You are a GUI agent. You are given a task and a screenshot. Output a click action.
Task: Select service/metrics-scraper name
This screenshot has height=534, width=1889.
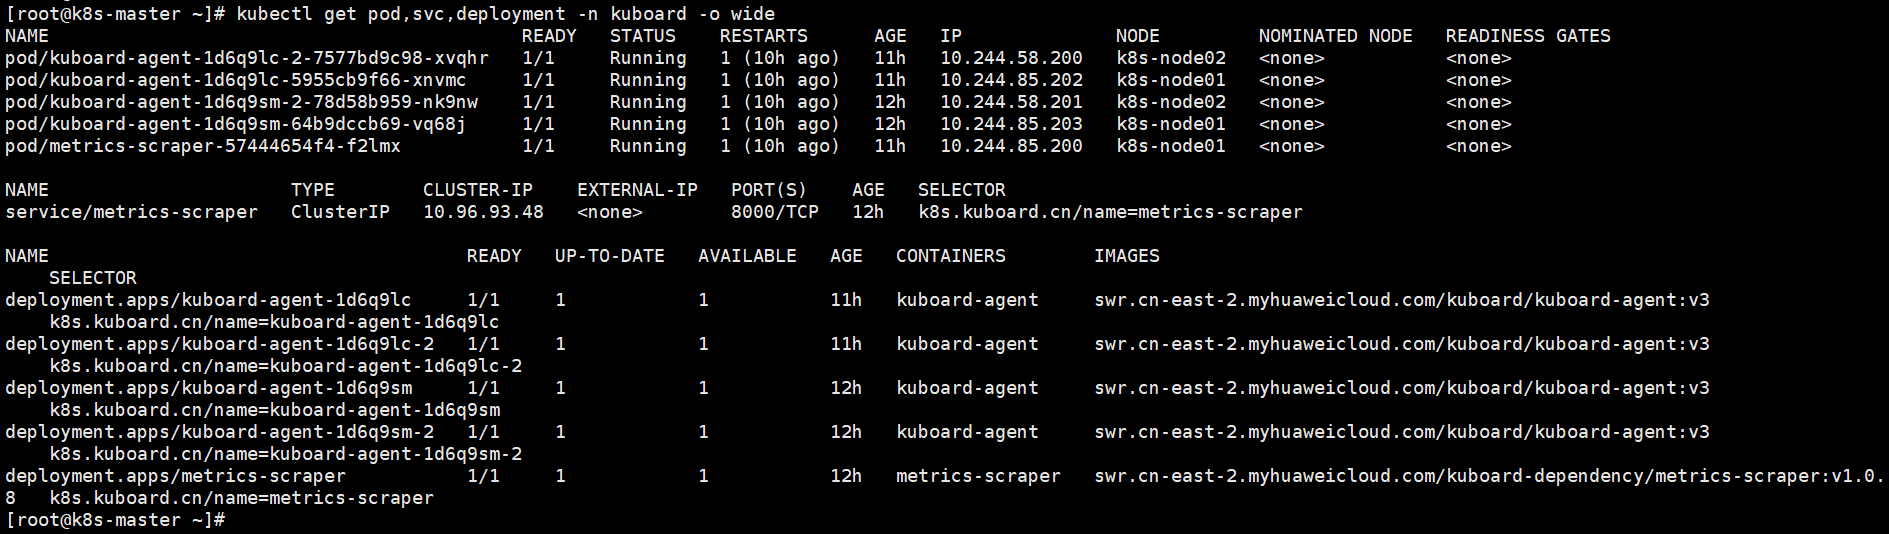[x=131, y=212]
